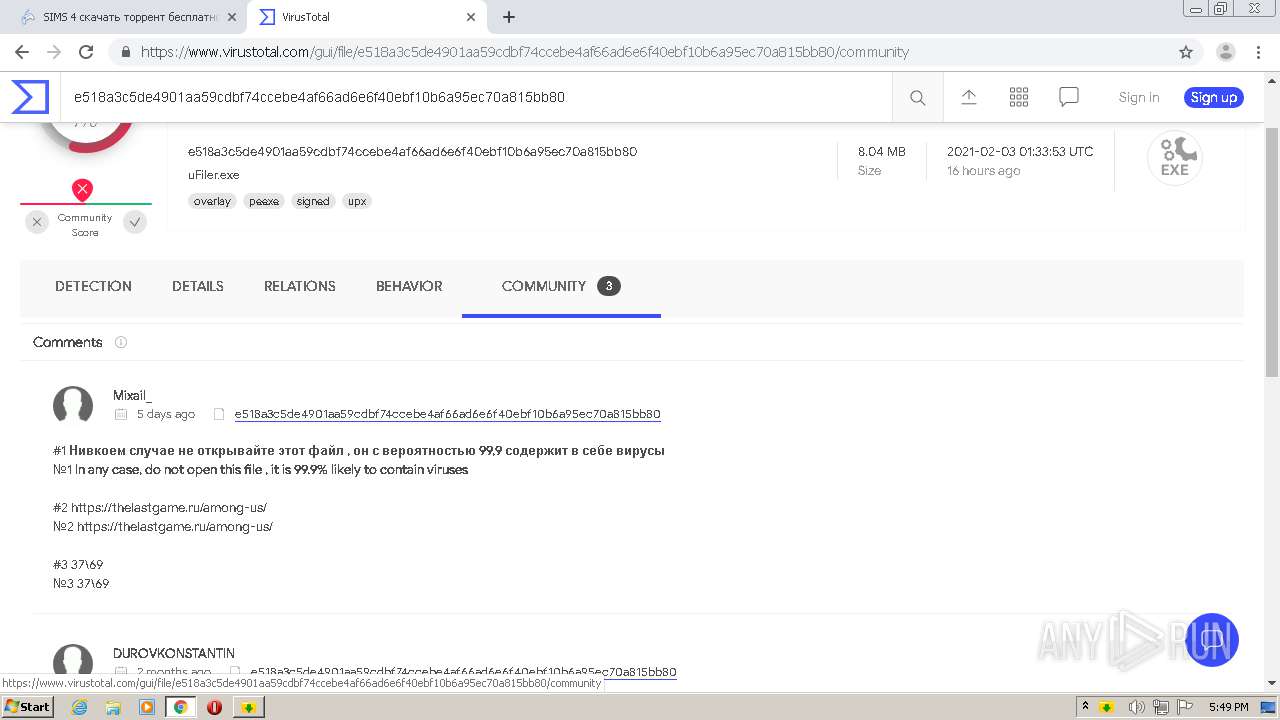Open DUROVKONSTANTIN profile name link

tap(174, 653)
